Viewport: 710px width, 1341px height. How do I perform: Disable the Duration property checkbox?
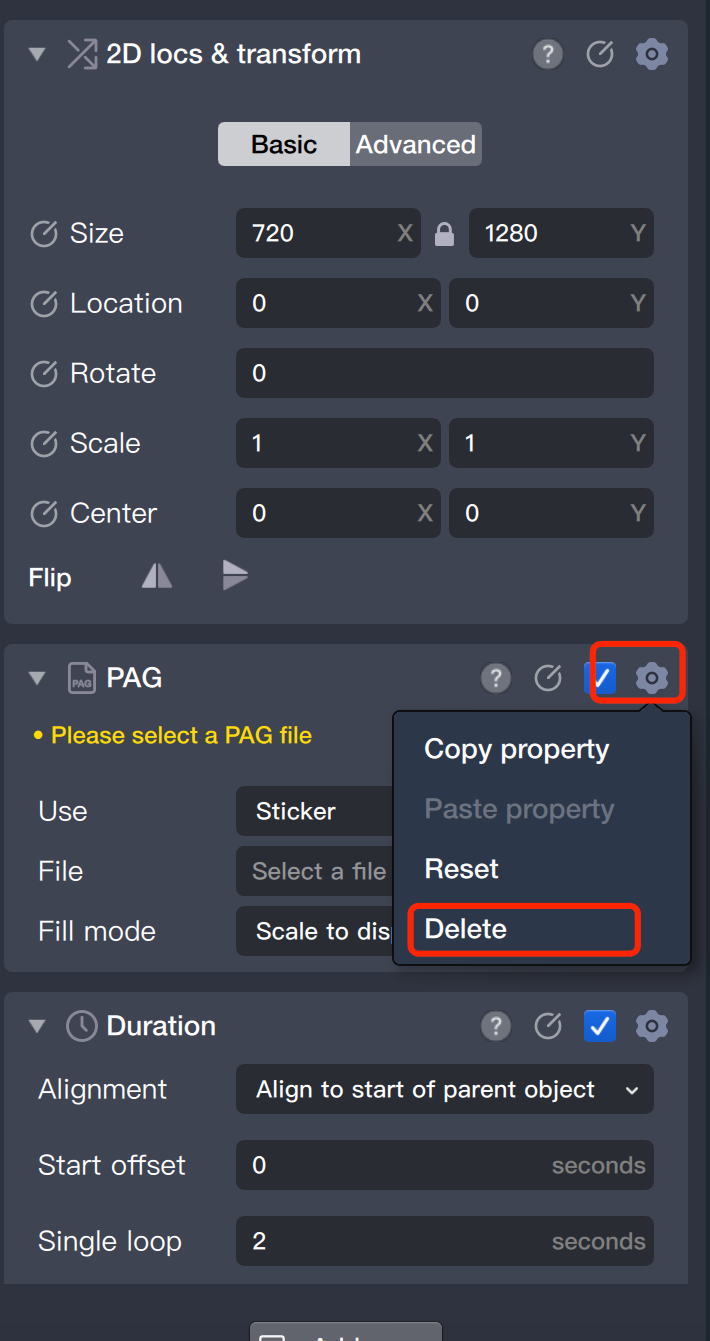(x=600, y=1026)
